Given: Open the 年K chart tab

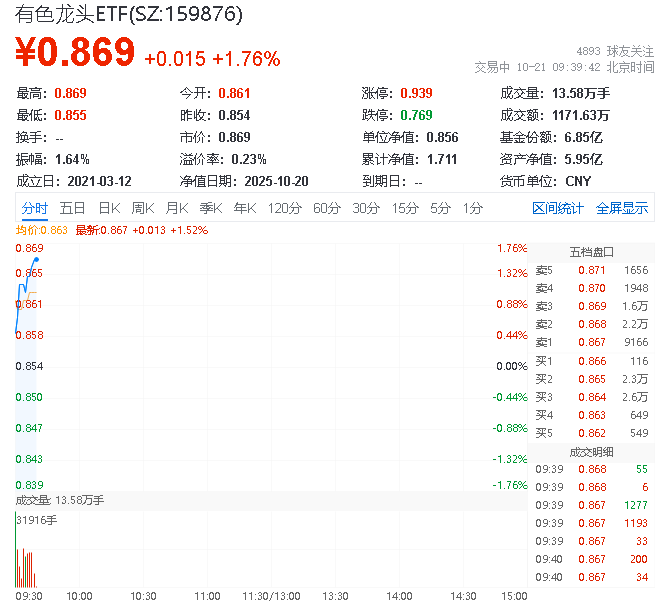Looking at the screenshot, I should (x=244, y=208).
